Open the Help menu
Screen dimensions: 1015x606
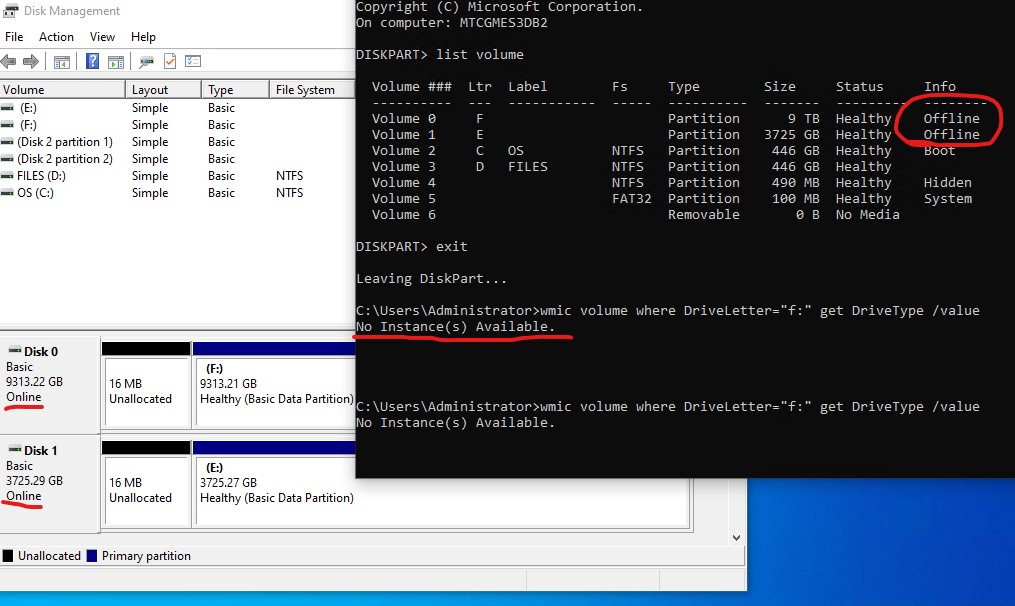tap(143, 37)
